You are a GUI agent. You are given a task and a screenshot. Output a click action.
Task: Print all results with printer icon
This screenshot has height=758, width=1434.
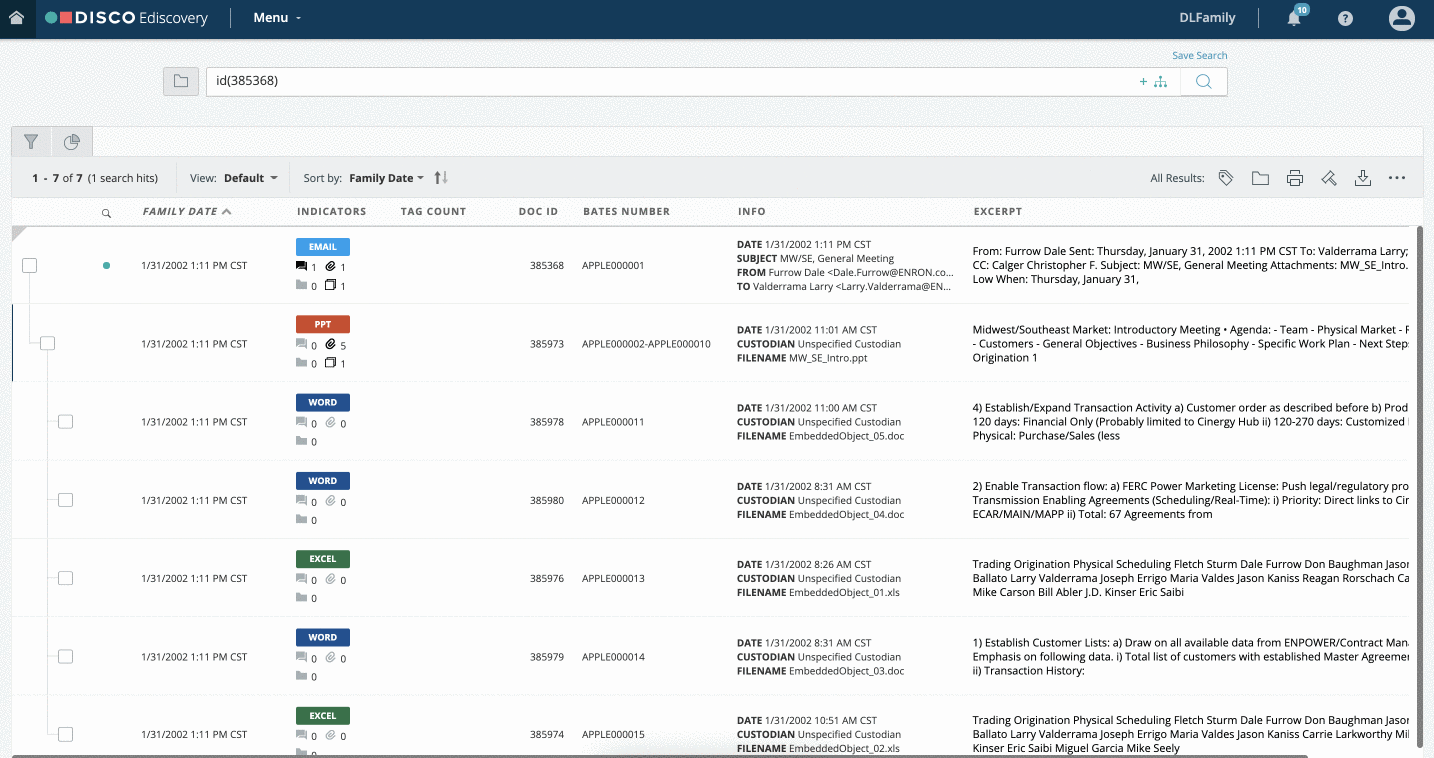coord(1295,178)
